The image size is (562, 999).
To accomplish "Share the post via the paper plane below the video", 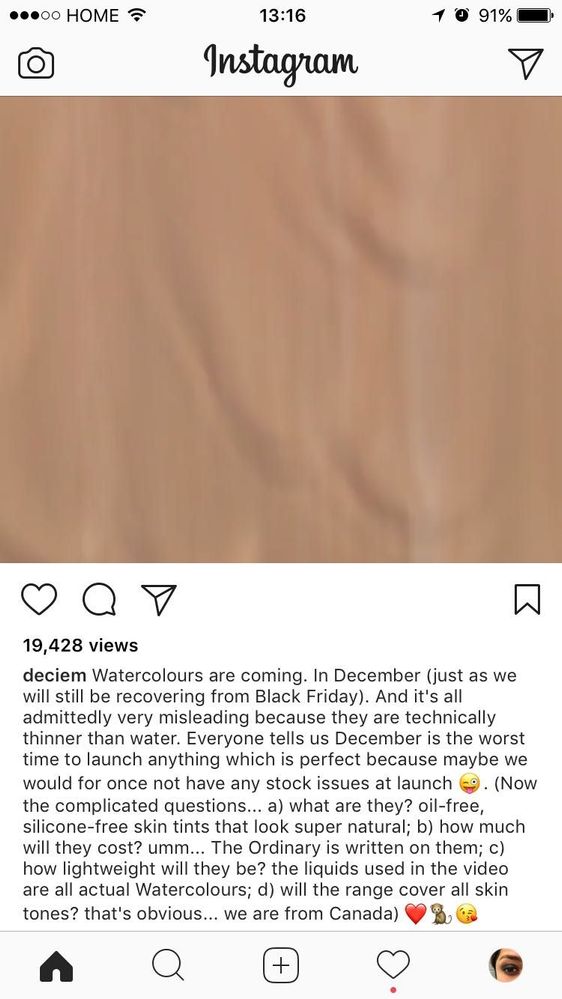I will point(159,600).
